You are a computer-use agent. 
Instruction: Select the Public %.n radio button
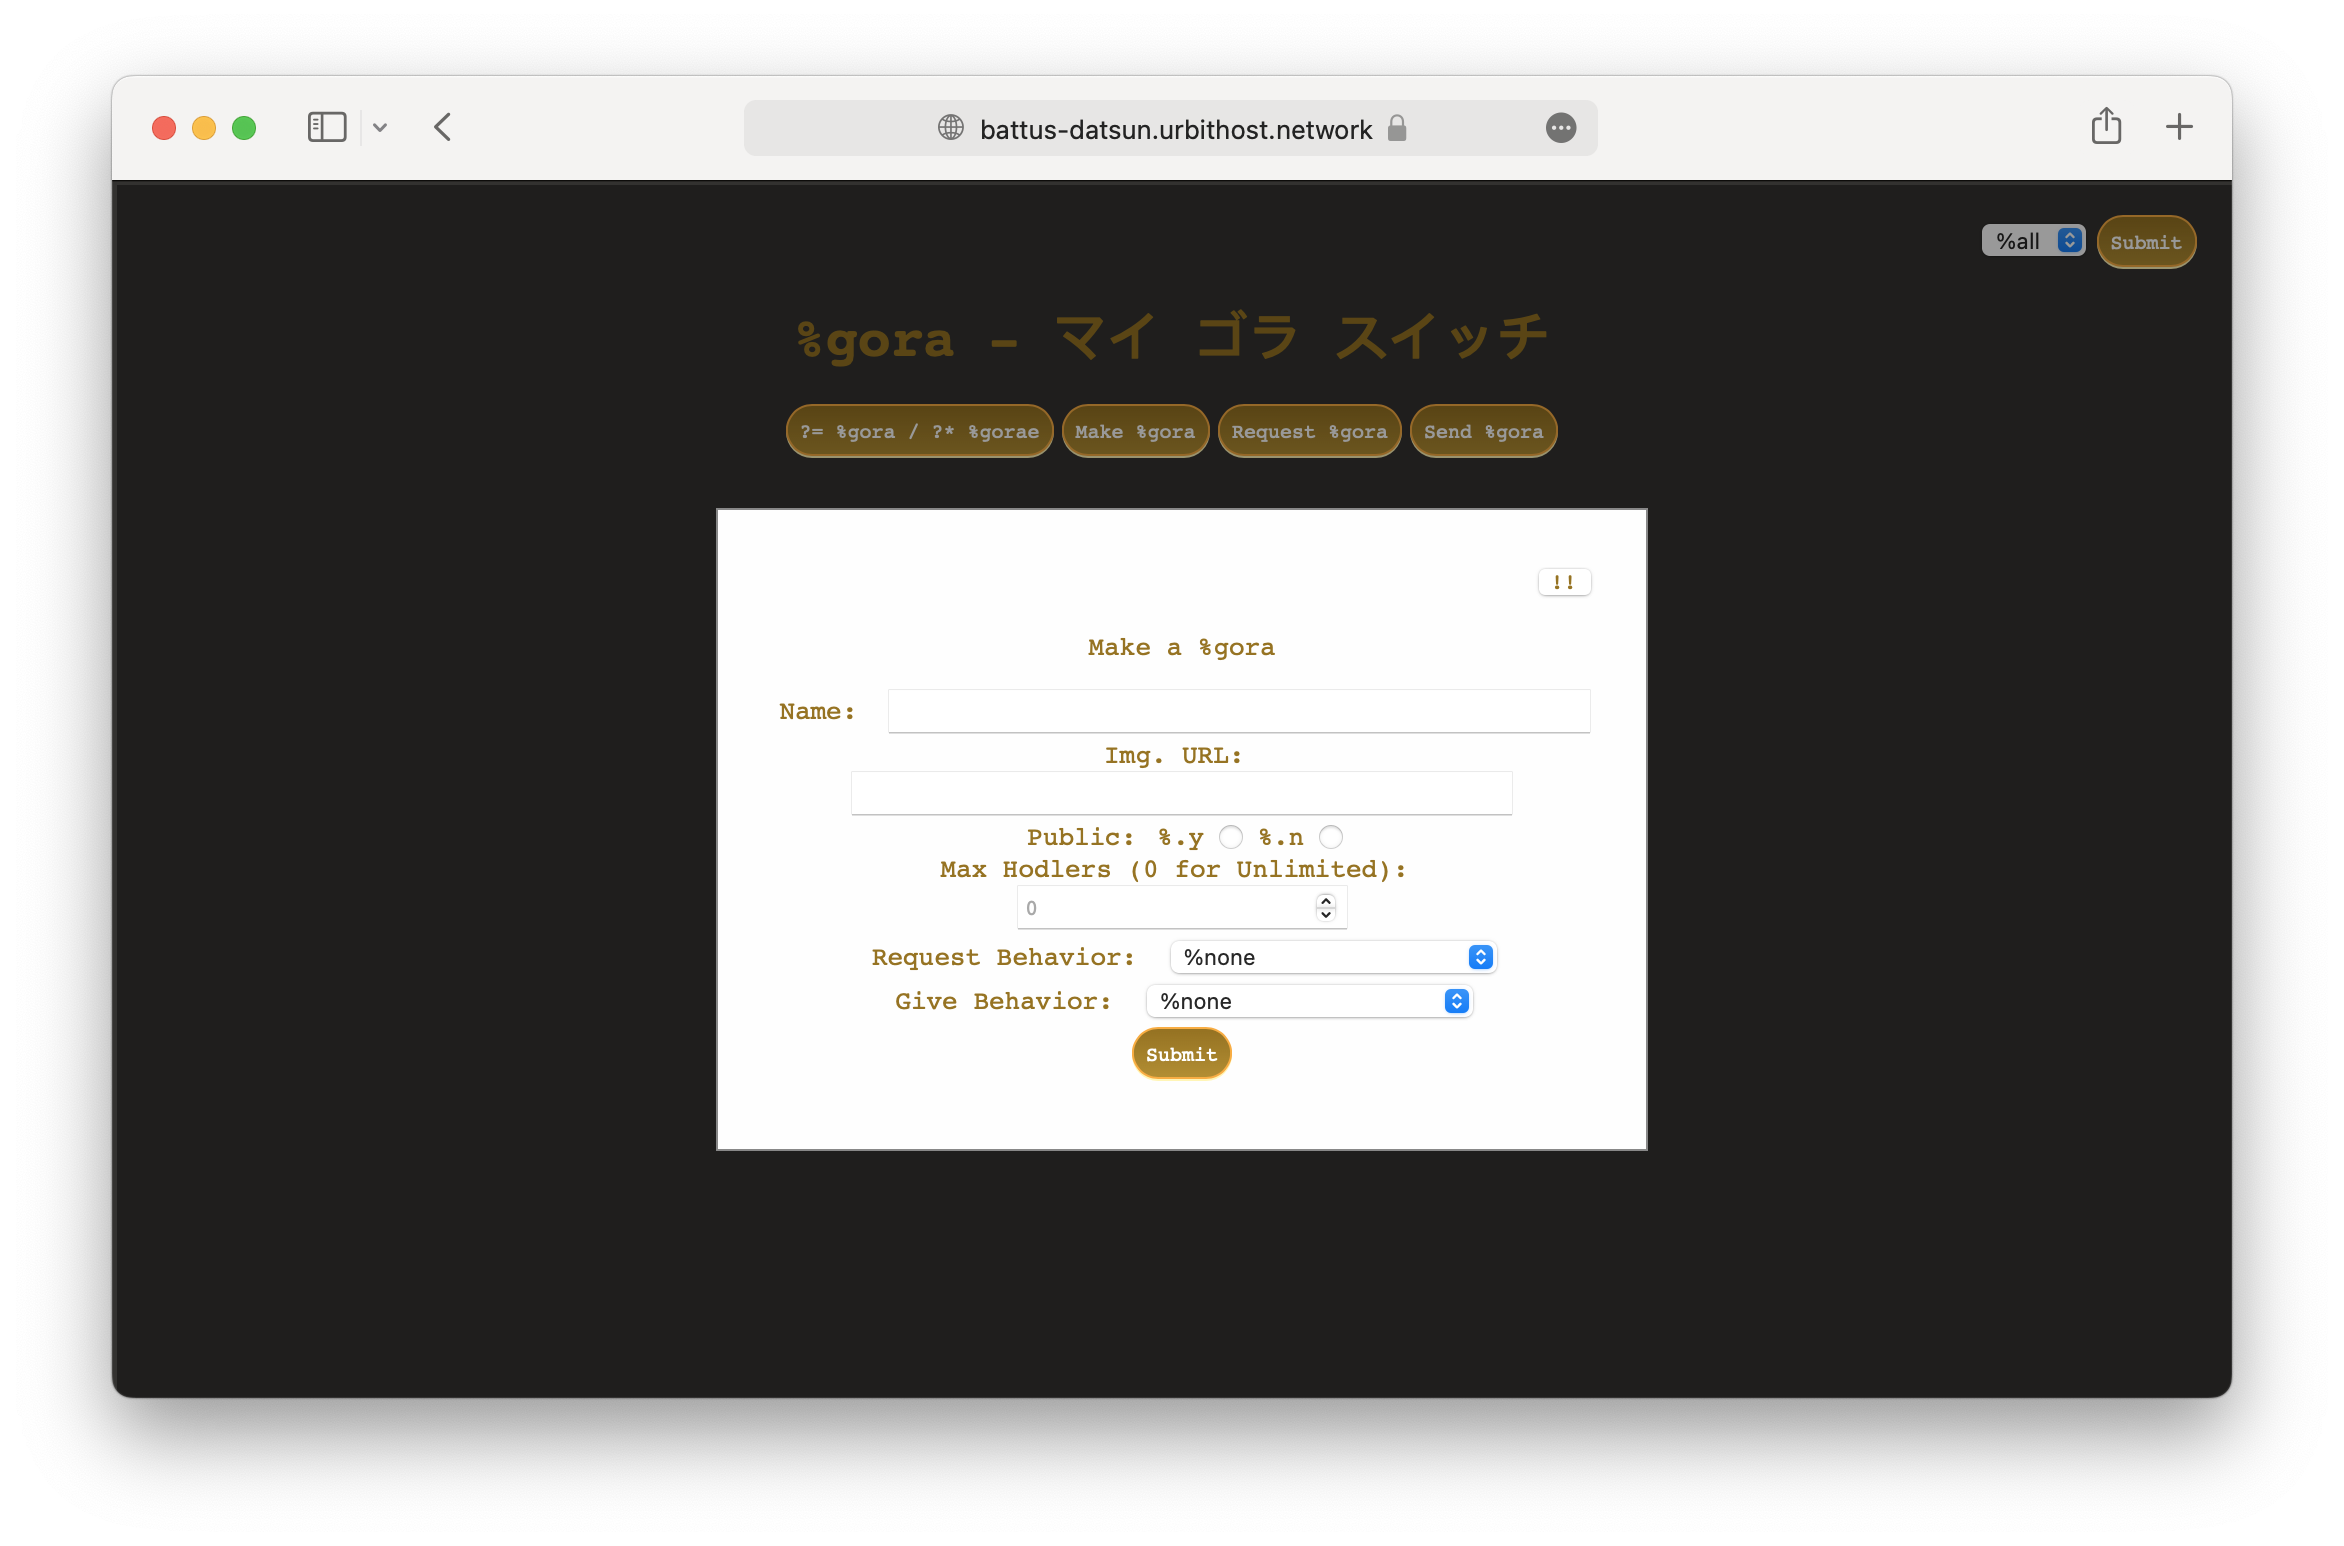1331,837
